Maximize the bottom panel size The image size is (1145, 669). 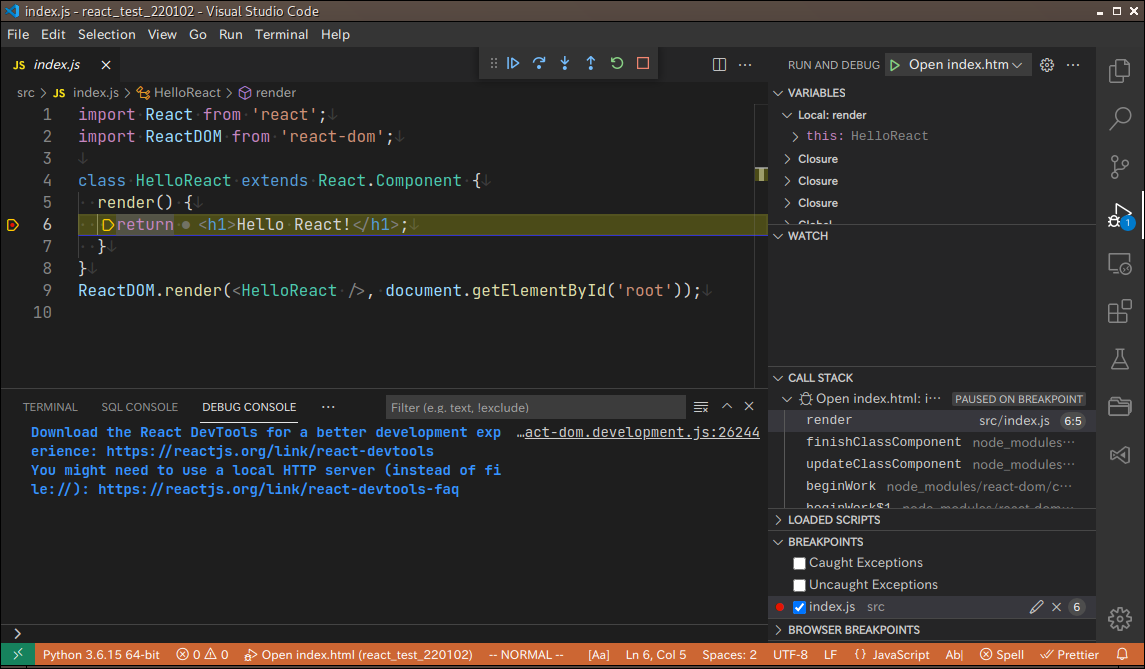click(727, 406)
